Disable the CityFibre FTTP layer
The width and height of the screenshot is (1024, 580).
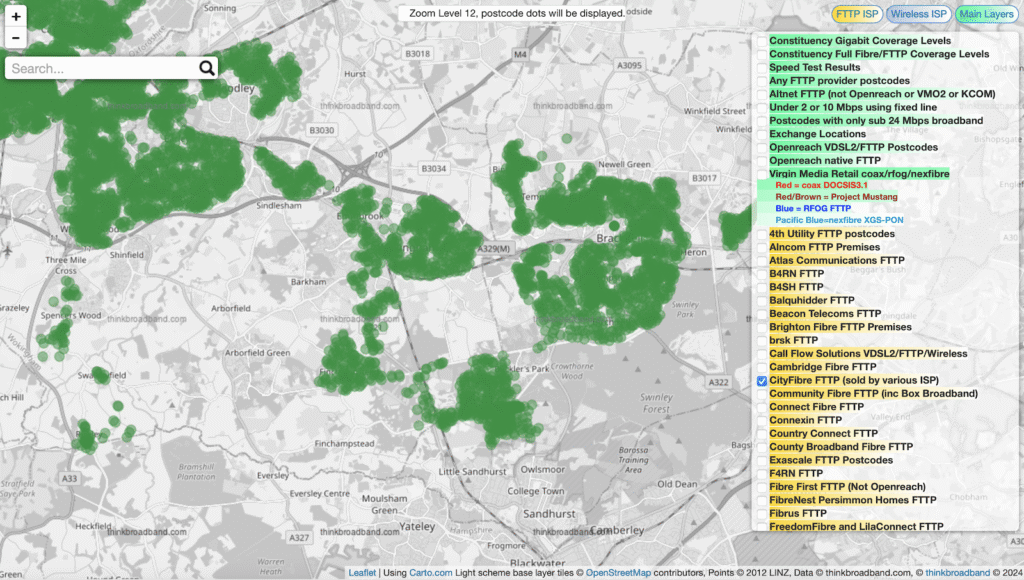(x=762, y=381)
